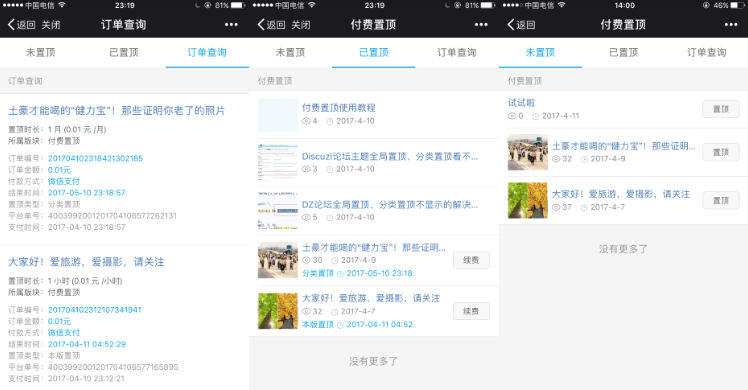The width and height of the screenshot is (748, 390).
Task: Open 大家好！爱旅游 post in 已置顶 list
Action: click(x=371, y=298)
